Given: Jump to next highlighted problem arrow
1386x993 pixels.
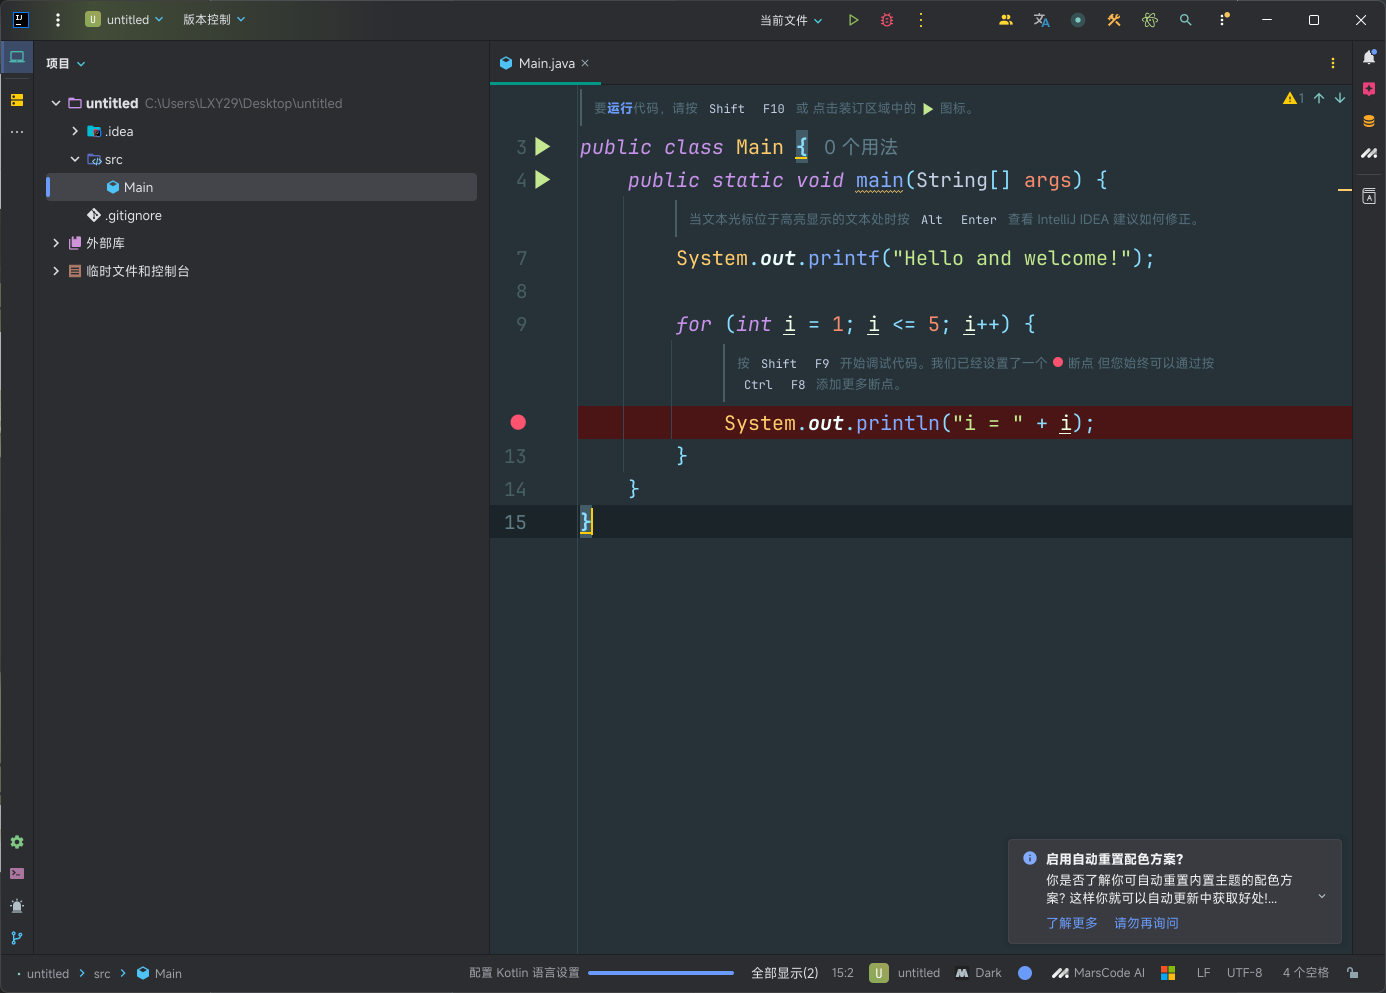Looking at the screenshot, I should pos(1340,98).
